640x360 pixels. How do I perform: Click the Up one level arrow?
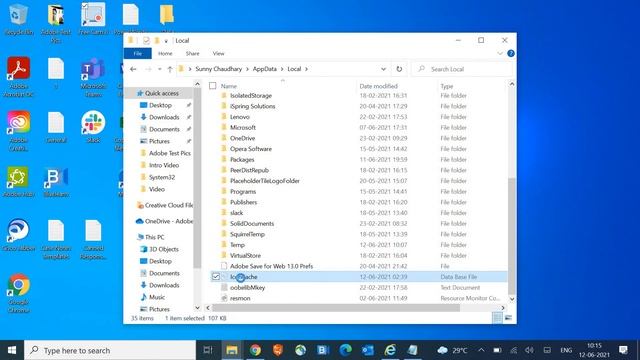tap(170, 69)
